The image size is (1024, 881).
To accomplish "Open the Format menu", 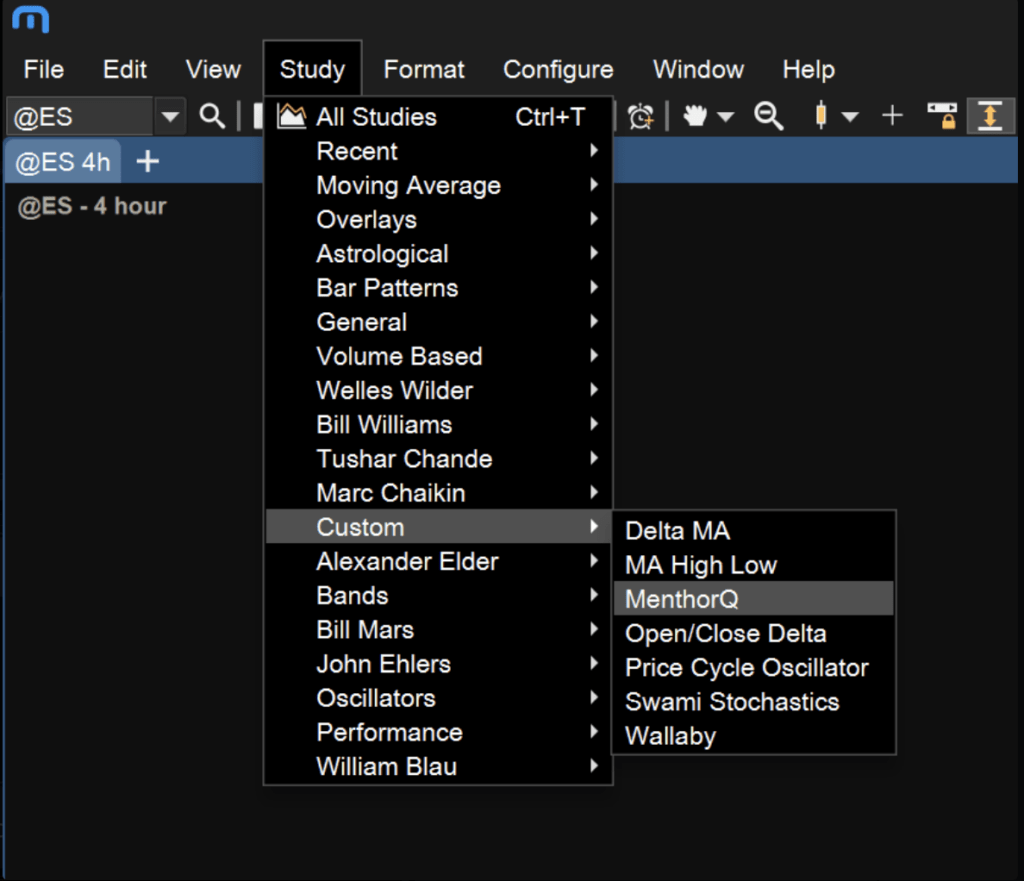I will 424,70.
